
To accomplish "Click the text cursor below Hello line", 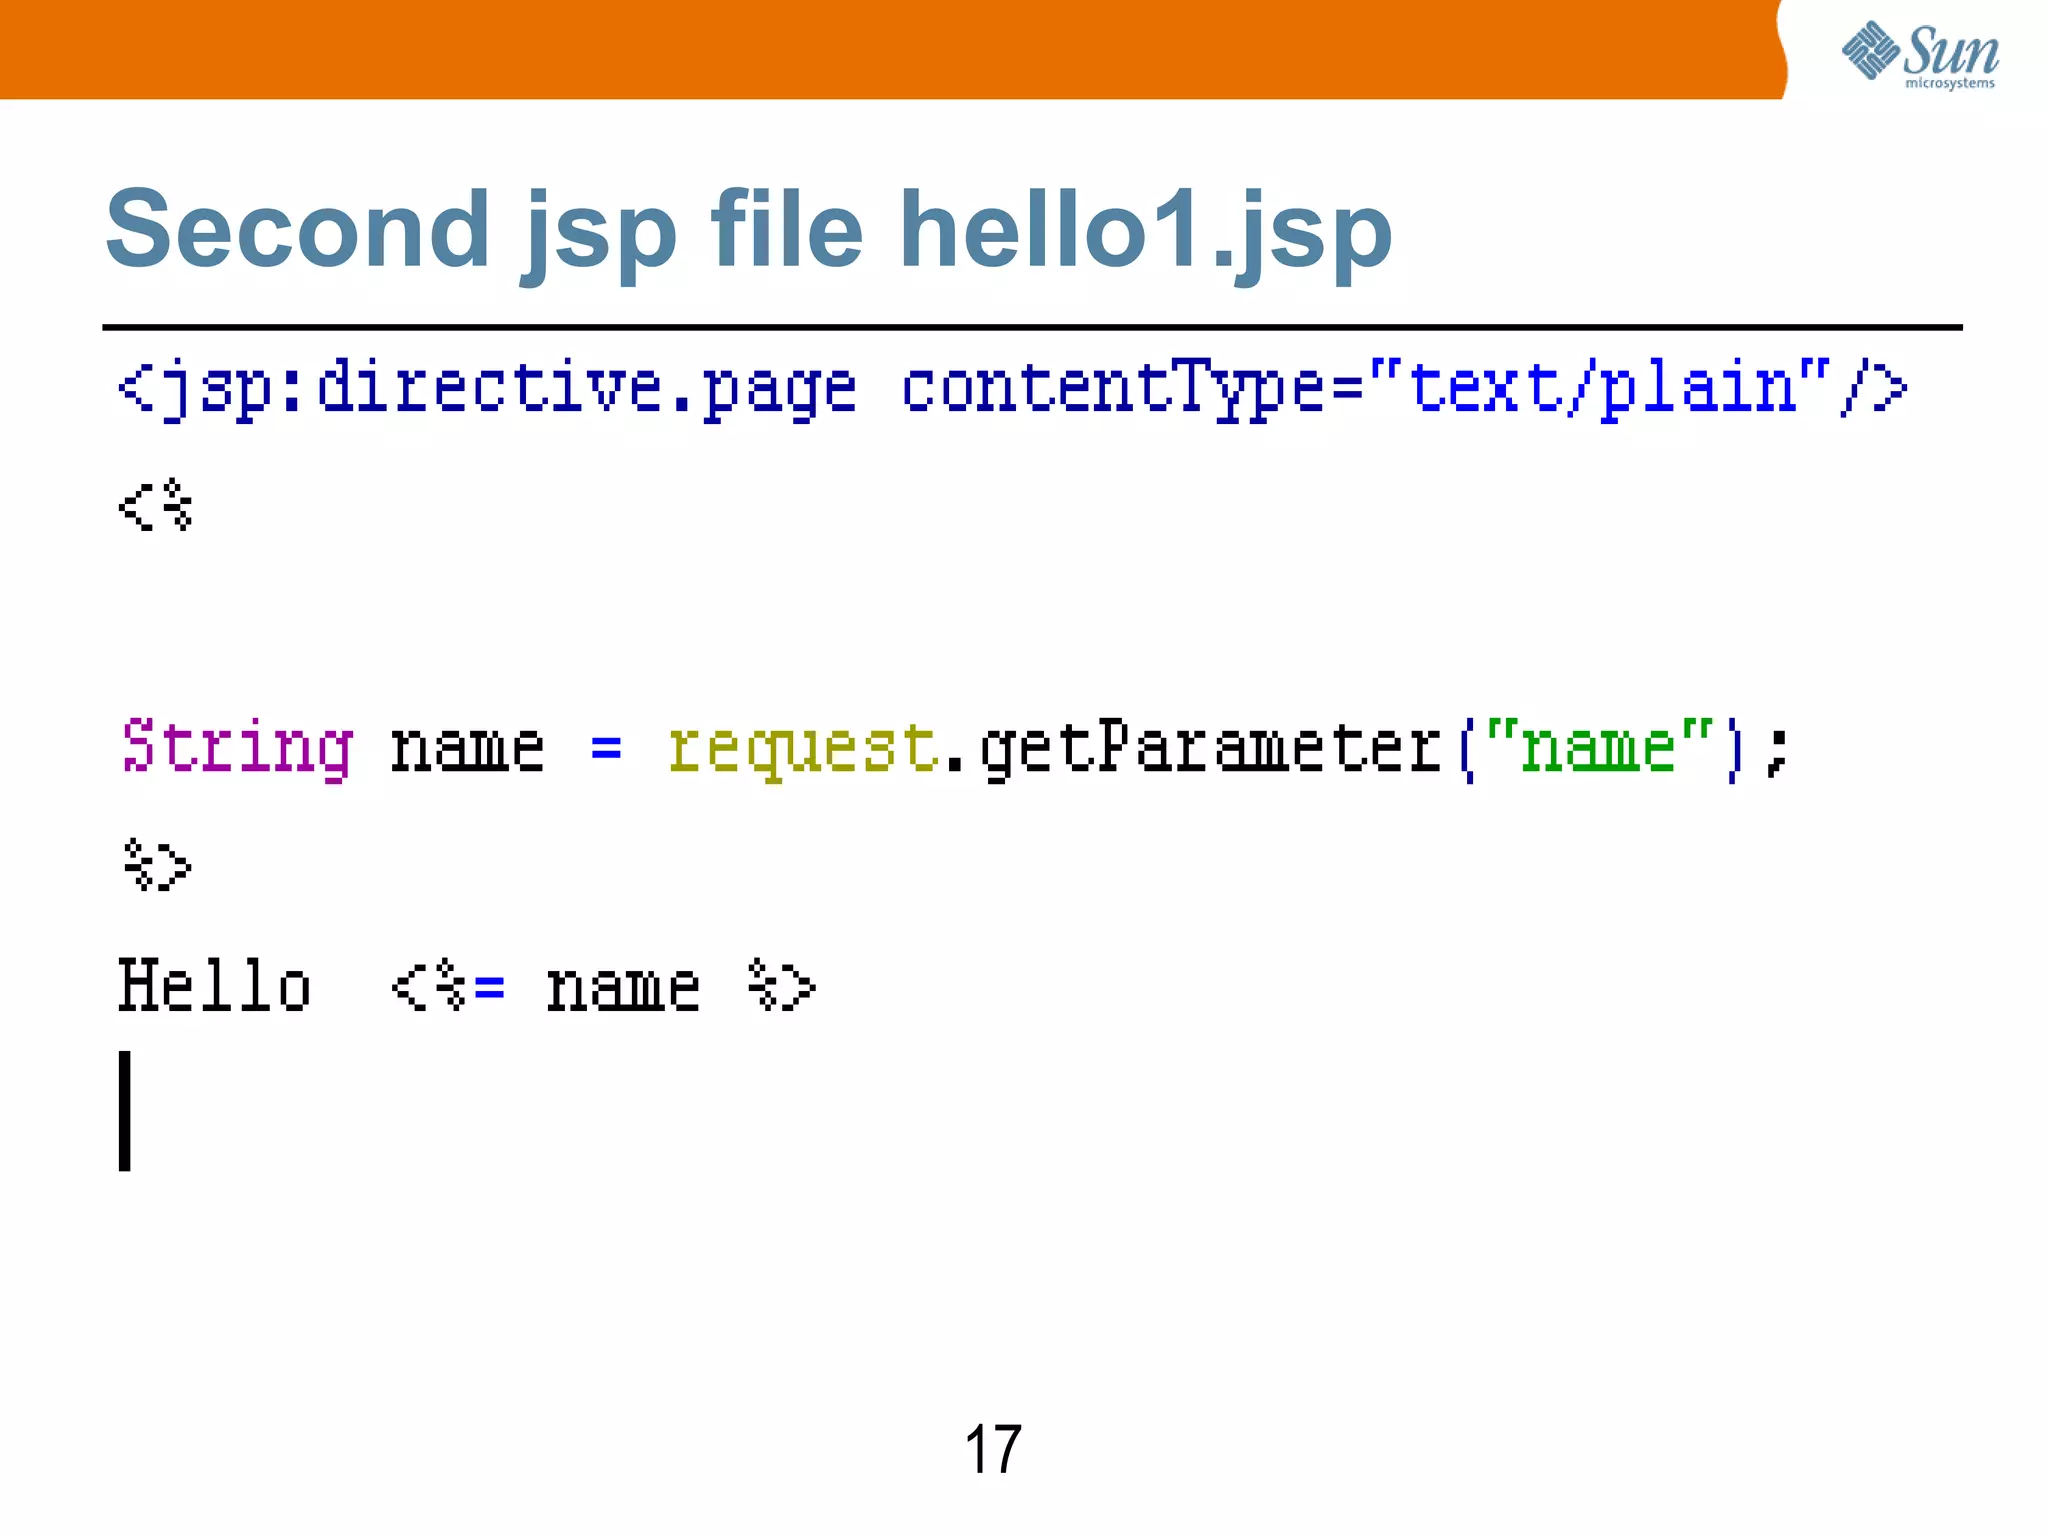I will click(125, 1110).
